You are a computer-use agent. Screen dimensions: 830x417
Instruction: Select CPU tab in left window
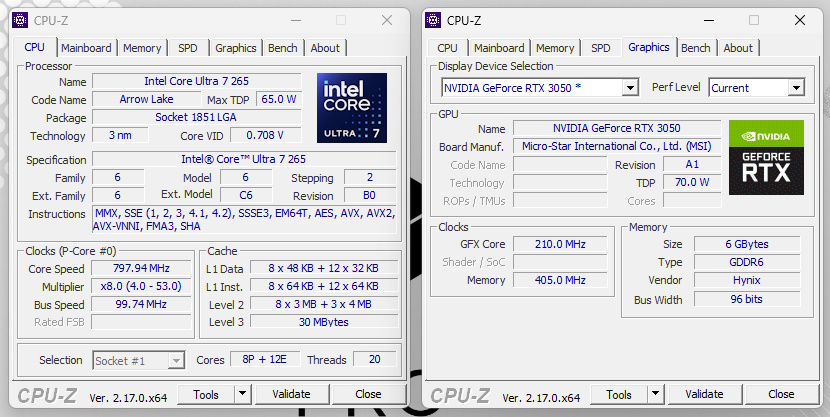[x=34, y=47]
